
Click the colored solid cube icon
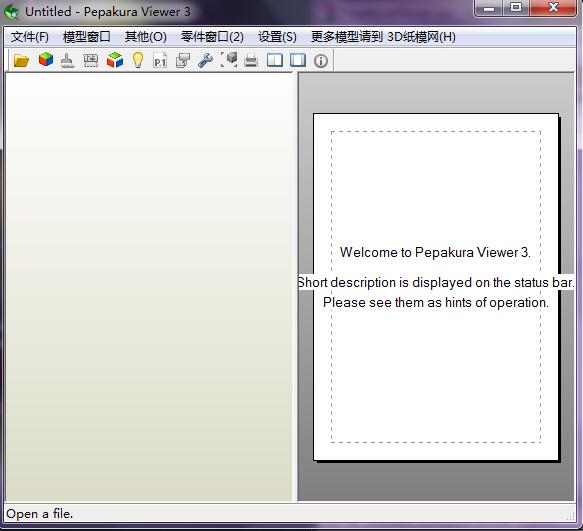coord(46,60)
